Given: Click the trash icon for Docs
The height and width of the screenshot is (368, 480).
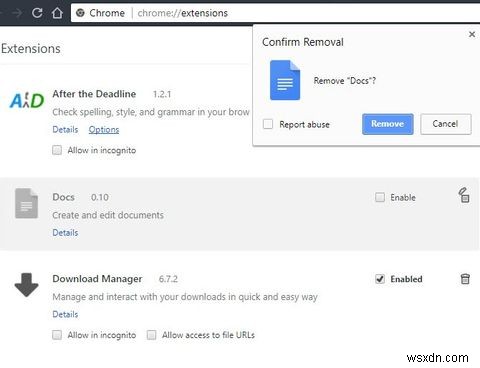Looking at the screenshot, I should point(464,195).
